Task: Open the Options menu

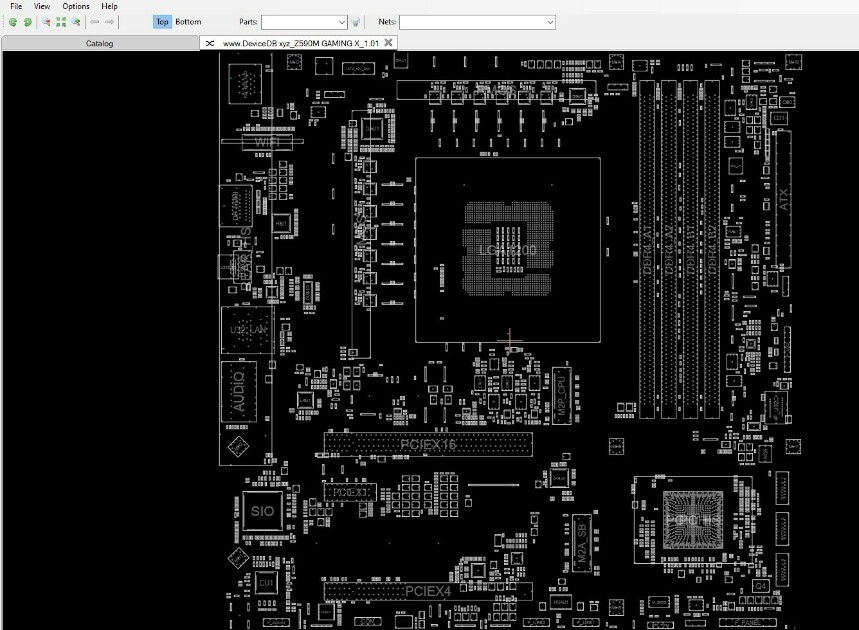Action: coord(76,6)
